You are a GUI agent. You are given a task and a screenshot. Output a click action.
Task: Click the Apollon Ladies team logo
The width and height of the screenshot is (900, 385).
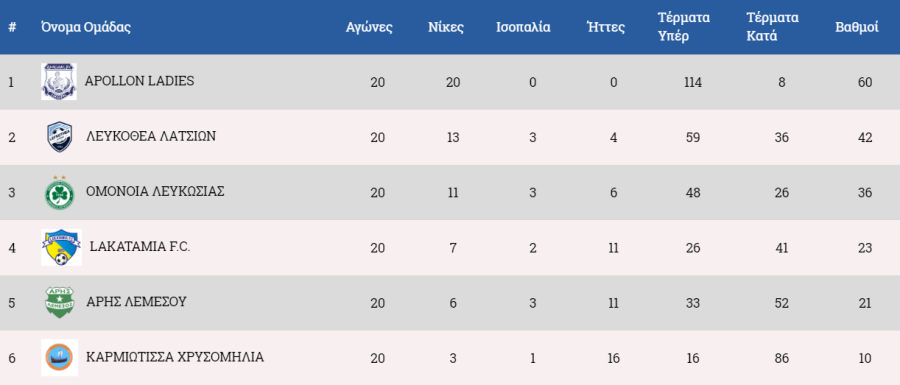(59, 81)
